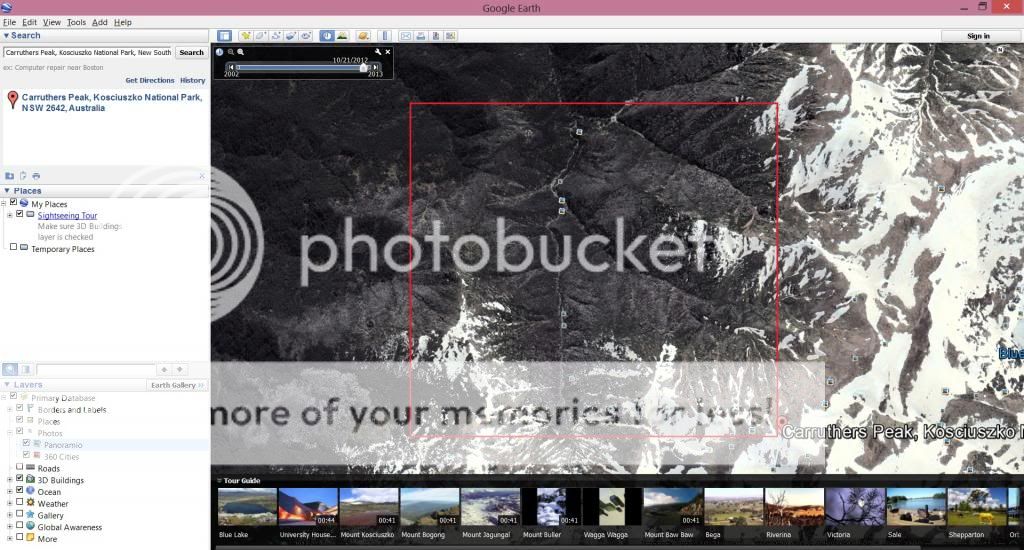Click the ruler measurement tool
The width and height of the screenshot is (1024, 550).
coord(385,36)
